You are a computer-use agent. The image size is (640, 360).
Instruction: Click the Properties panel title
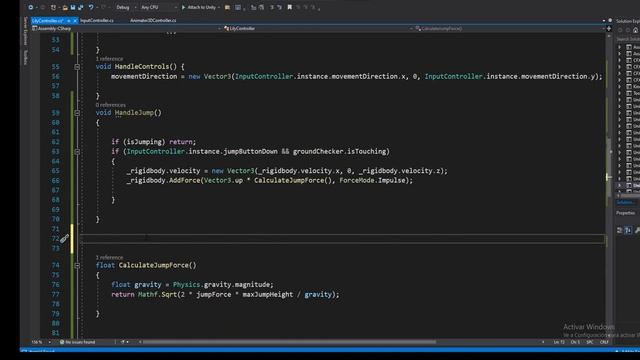coord(625,213)
